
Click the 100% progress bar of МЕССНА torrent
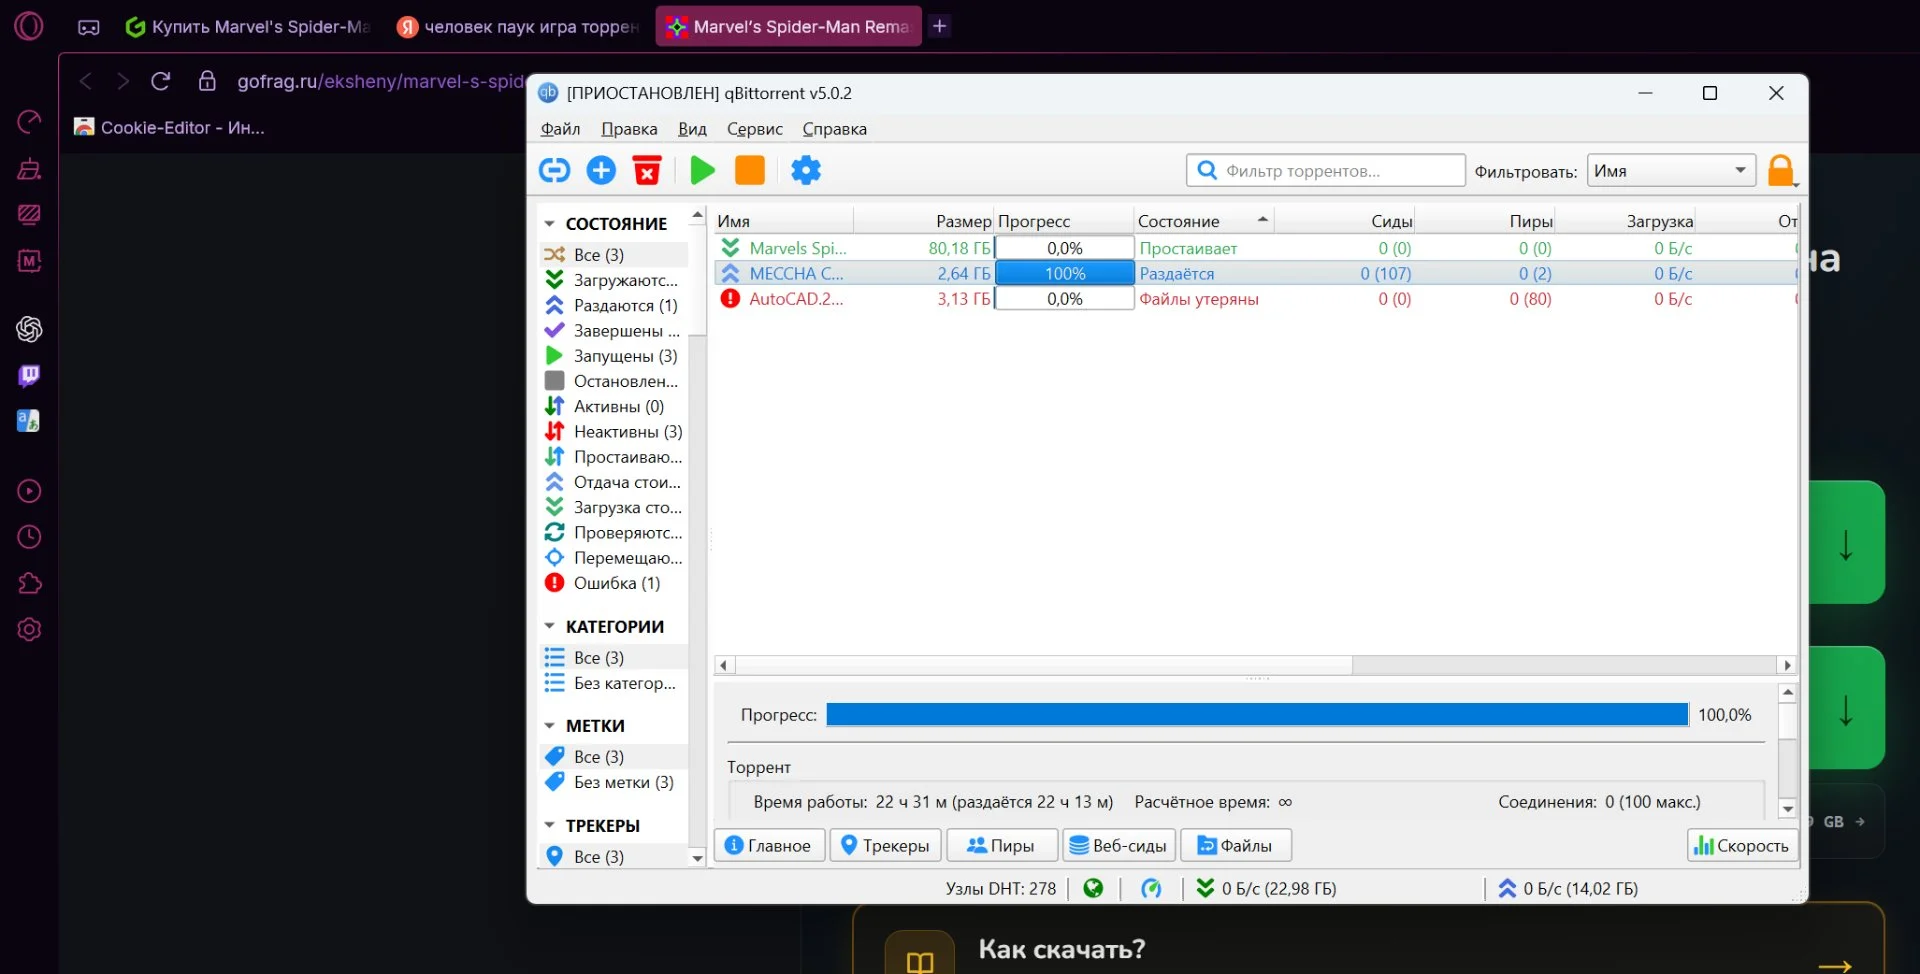pos(1065,273)
